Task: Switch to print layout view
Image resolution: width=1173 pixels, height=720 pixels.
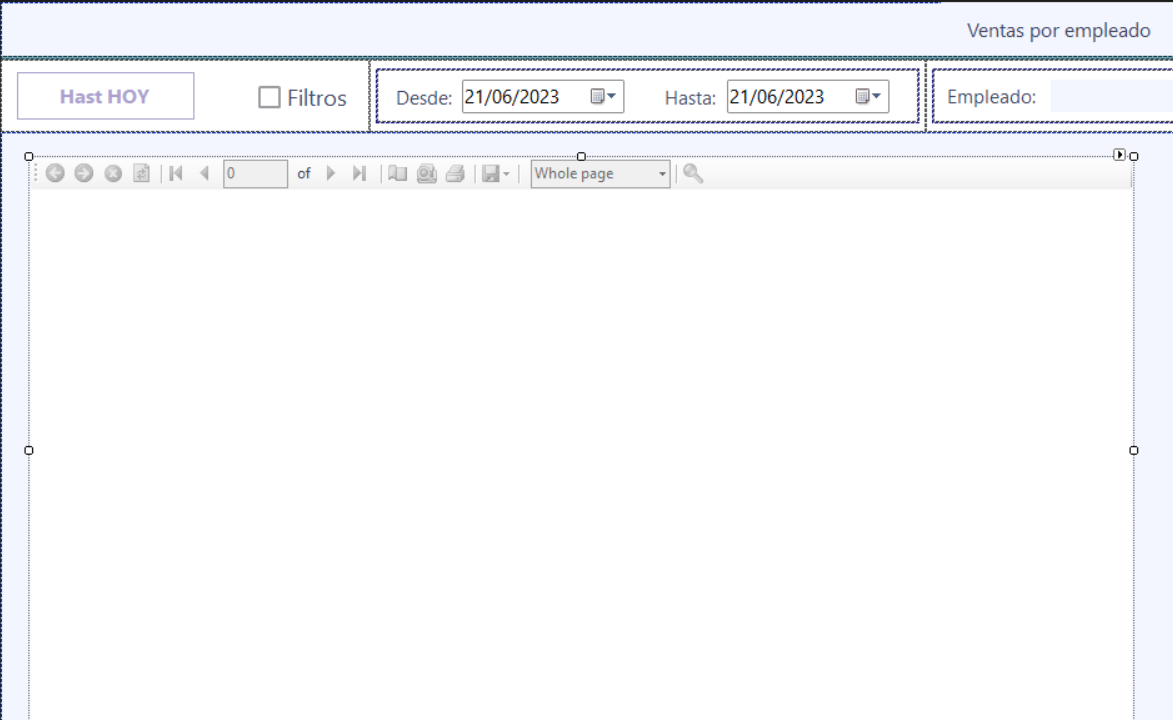Action: 427,174
